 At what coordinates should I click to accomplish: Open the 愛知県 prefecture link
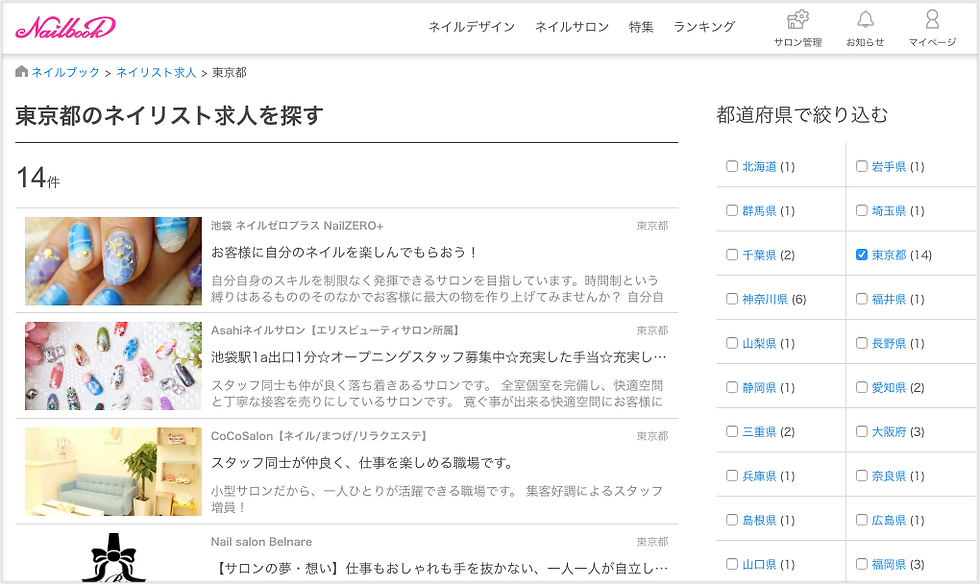tap(889, 388)
